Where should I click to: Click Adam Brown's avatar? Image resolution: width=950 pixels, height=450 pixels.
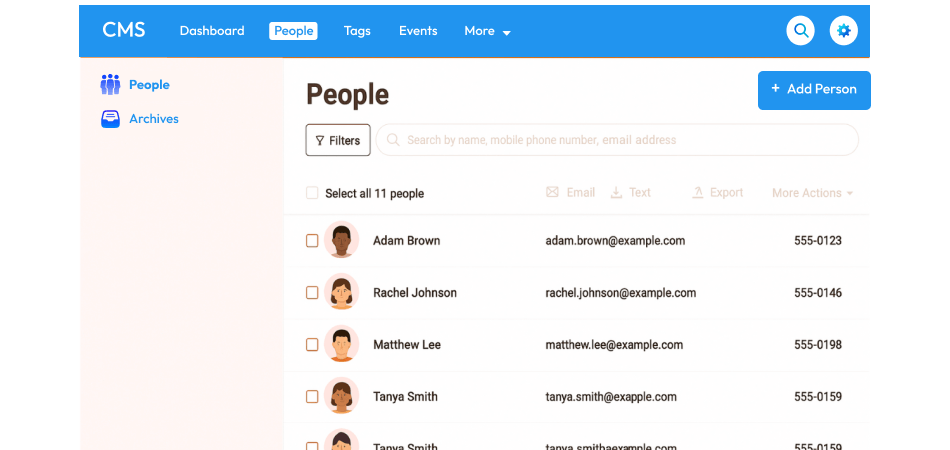click(x=342, y=241)
